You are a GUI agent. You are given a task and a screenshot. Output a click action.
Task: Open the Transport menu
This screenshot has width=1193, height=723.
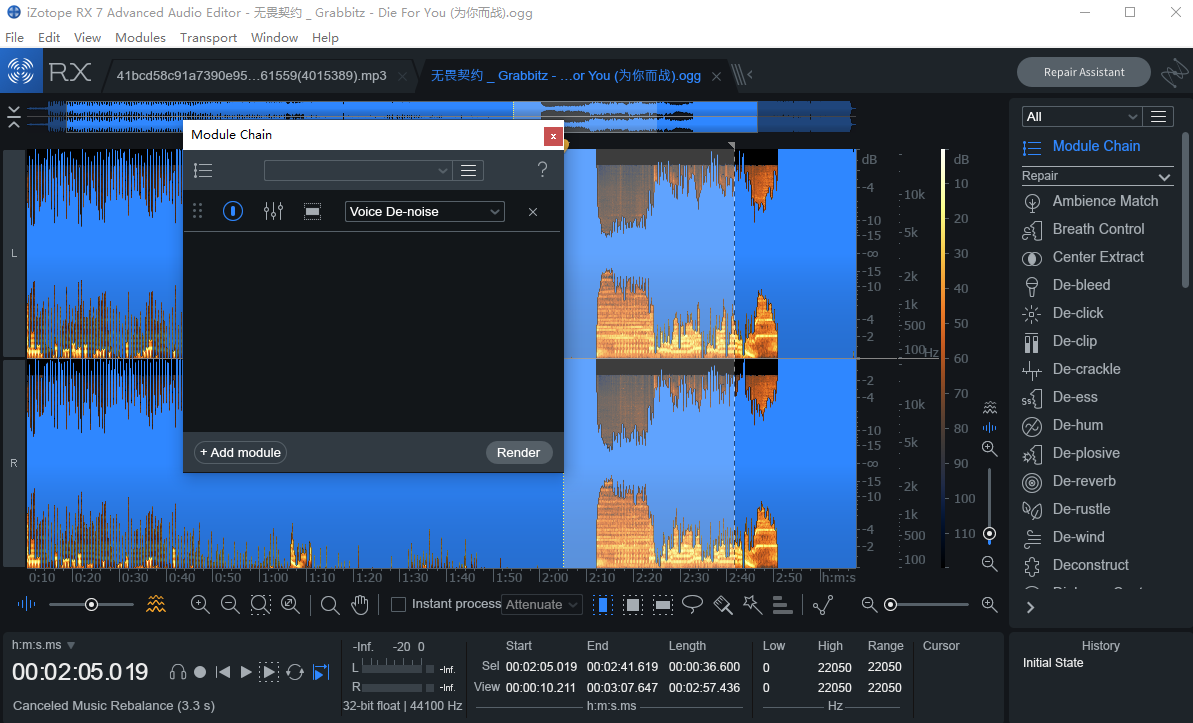point(208,37)
